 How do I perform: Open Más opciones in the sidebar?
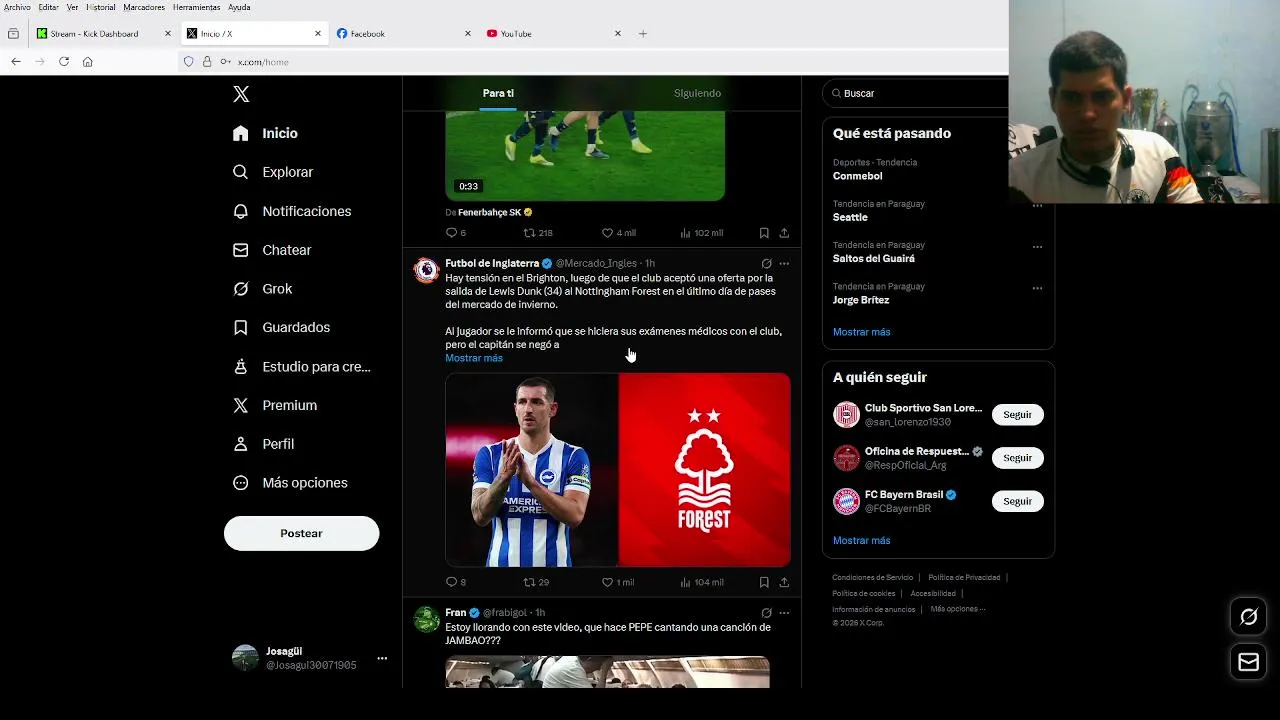[x=290, y=483]
